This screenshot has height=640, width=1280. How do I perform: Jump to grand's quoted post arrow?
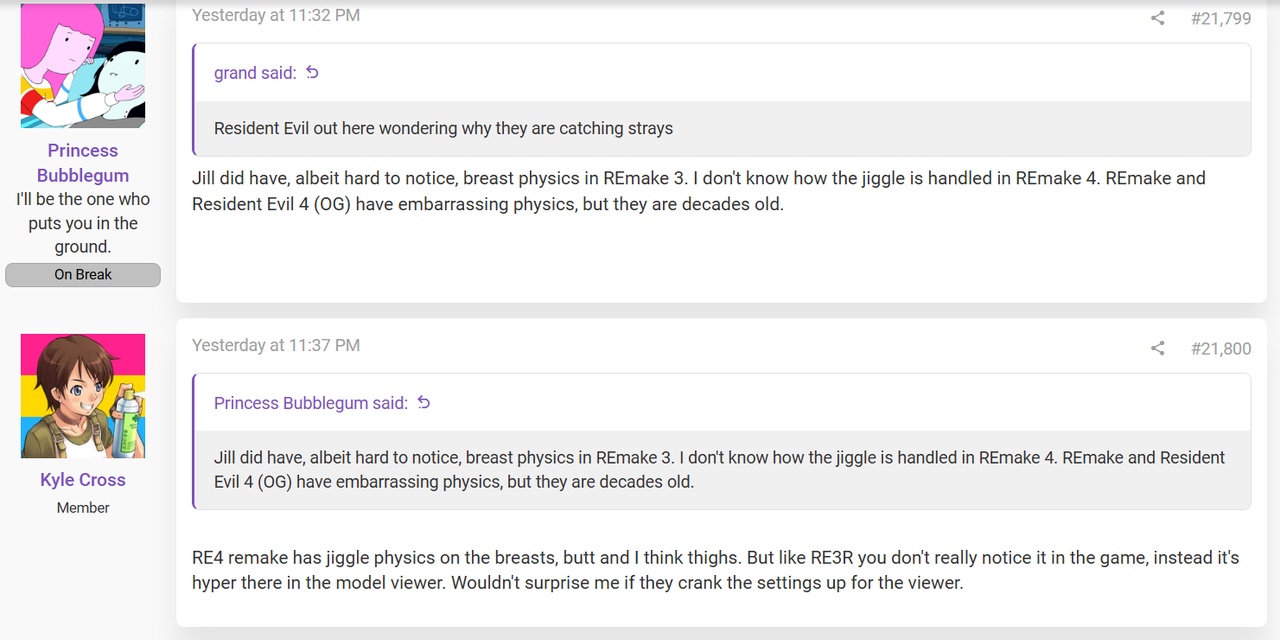click(x=312, y=72)
